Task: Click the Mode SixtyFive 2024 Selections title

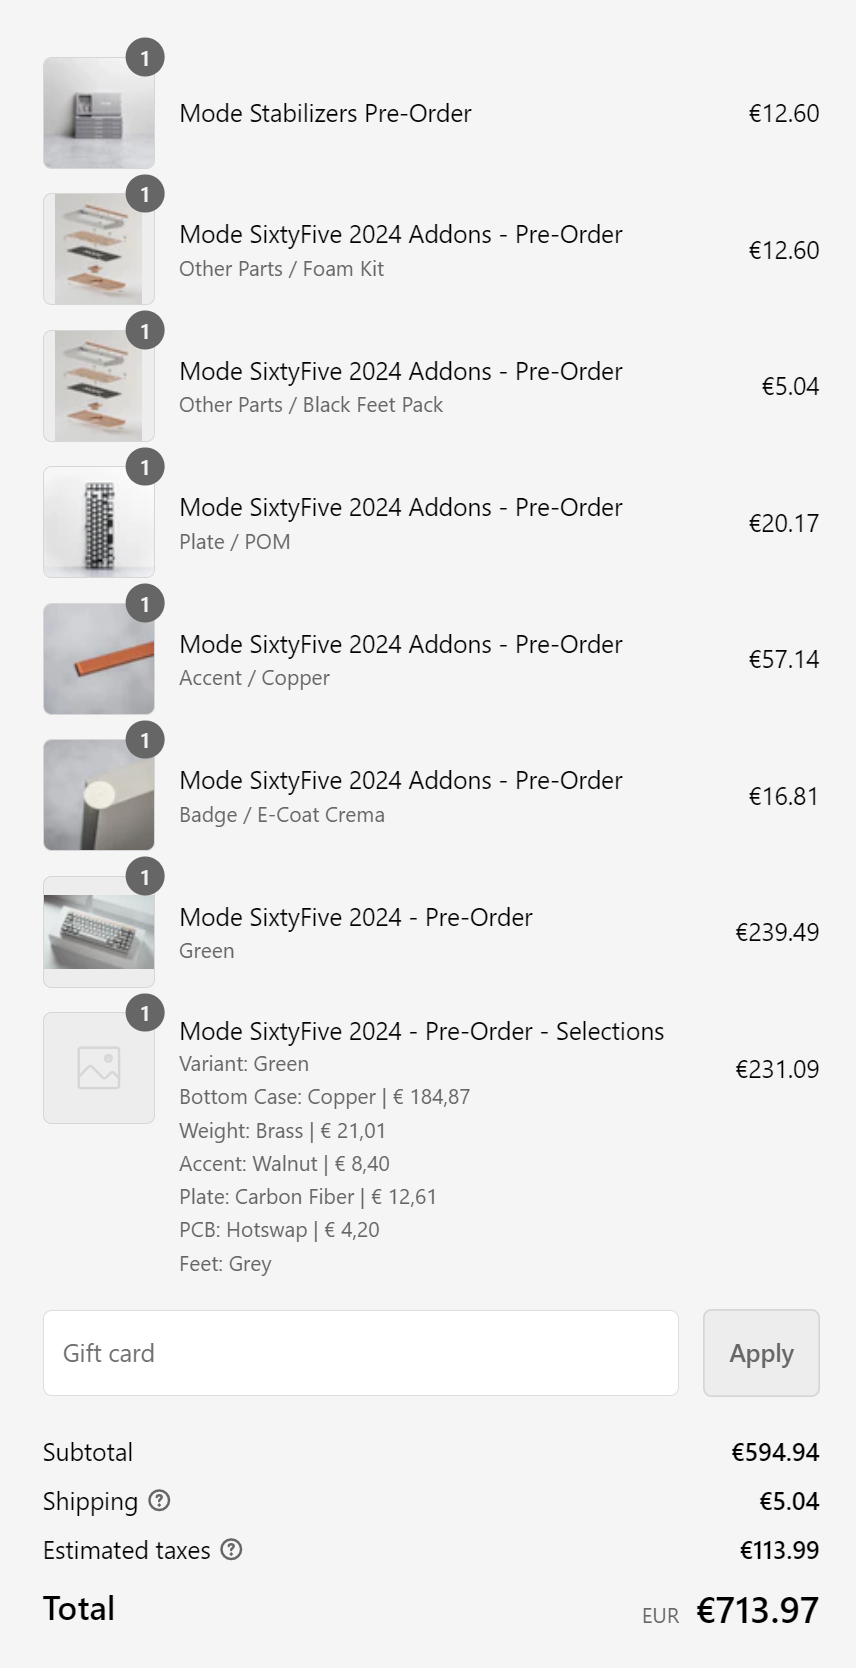Action: pyautogui.click(x=421, y=1031)
